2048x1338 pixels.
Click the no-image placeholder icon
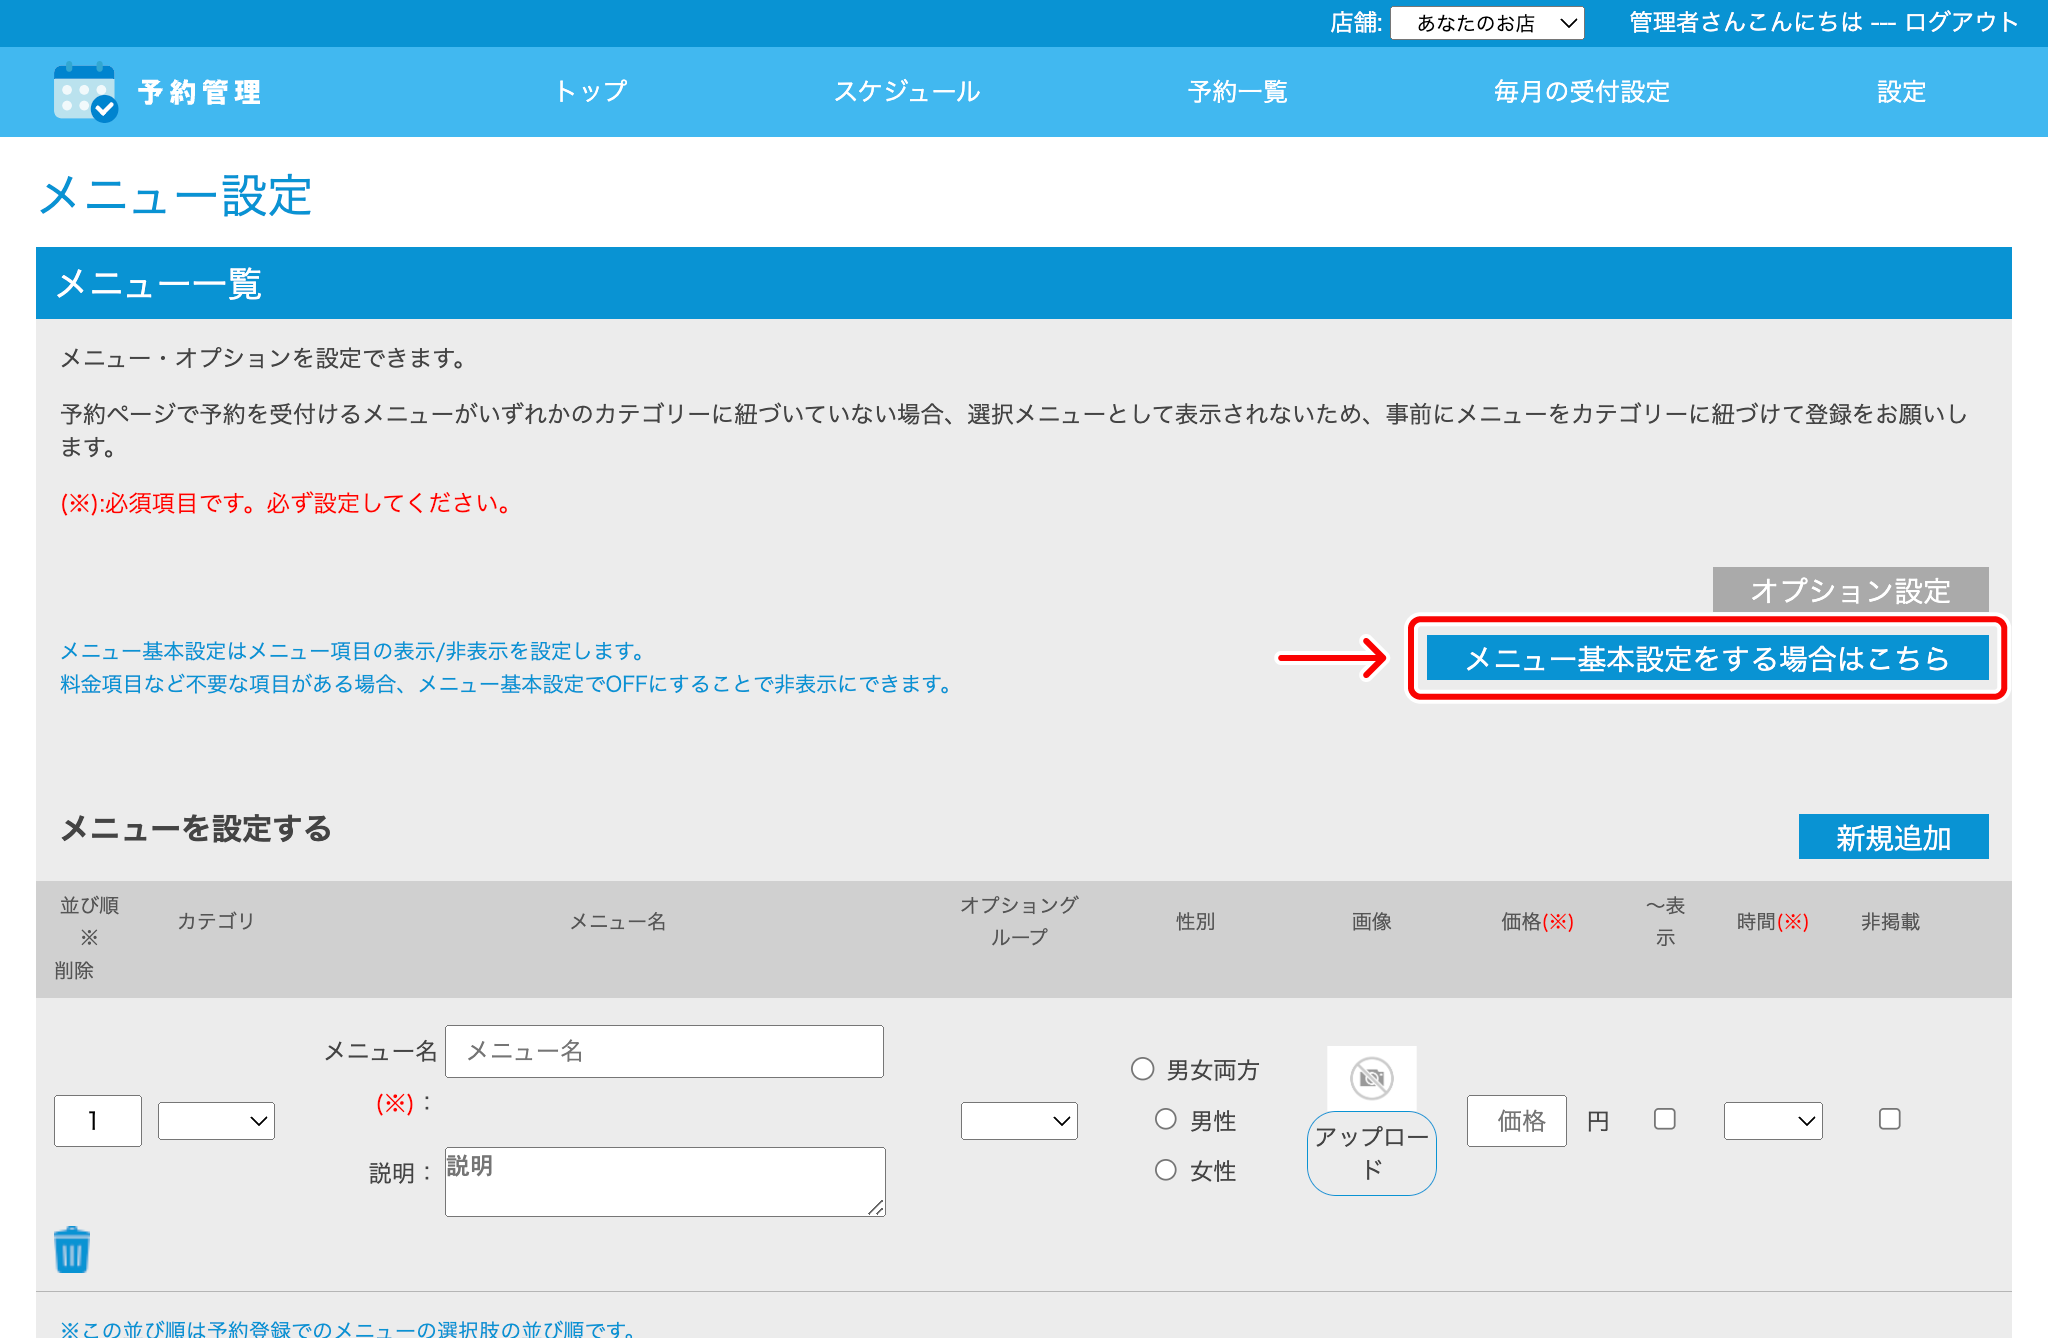[1371, 1078]
